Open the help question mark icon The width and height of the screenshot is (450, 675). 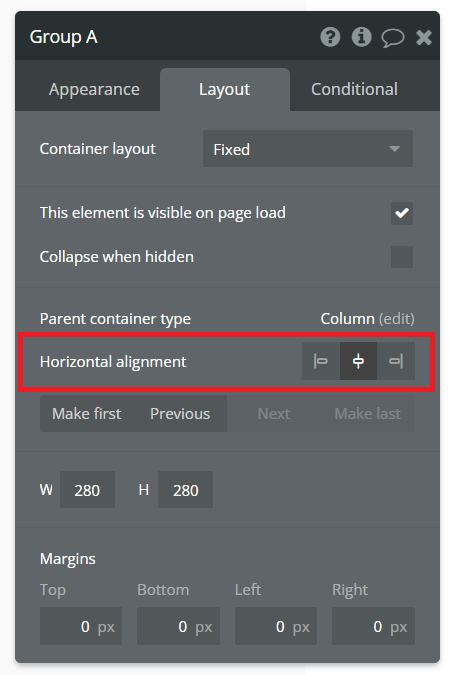(330, 37)
